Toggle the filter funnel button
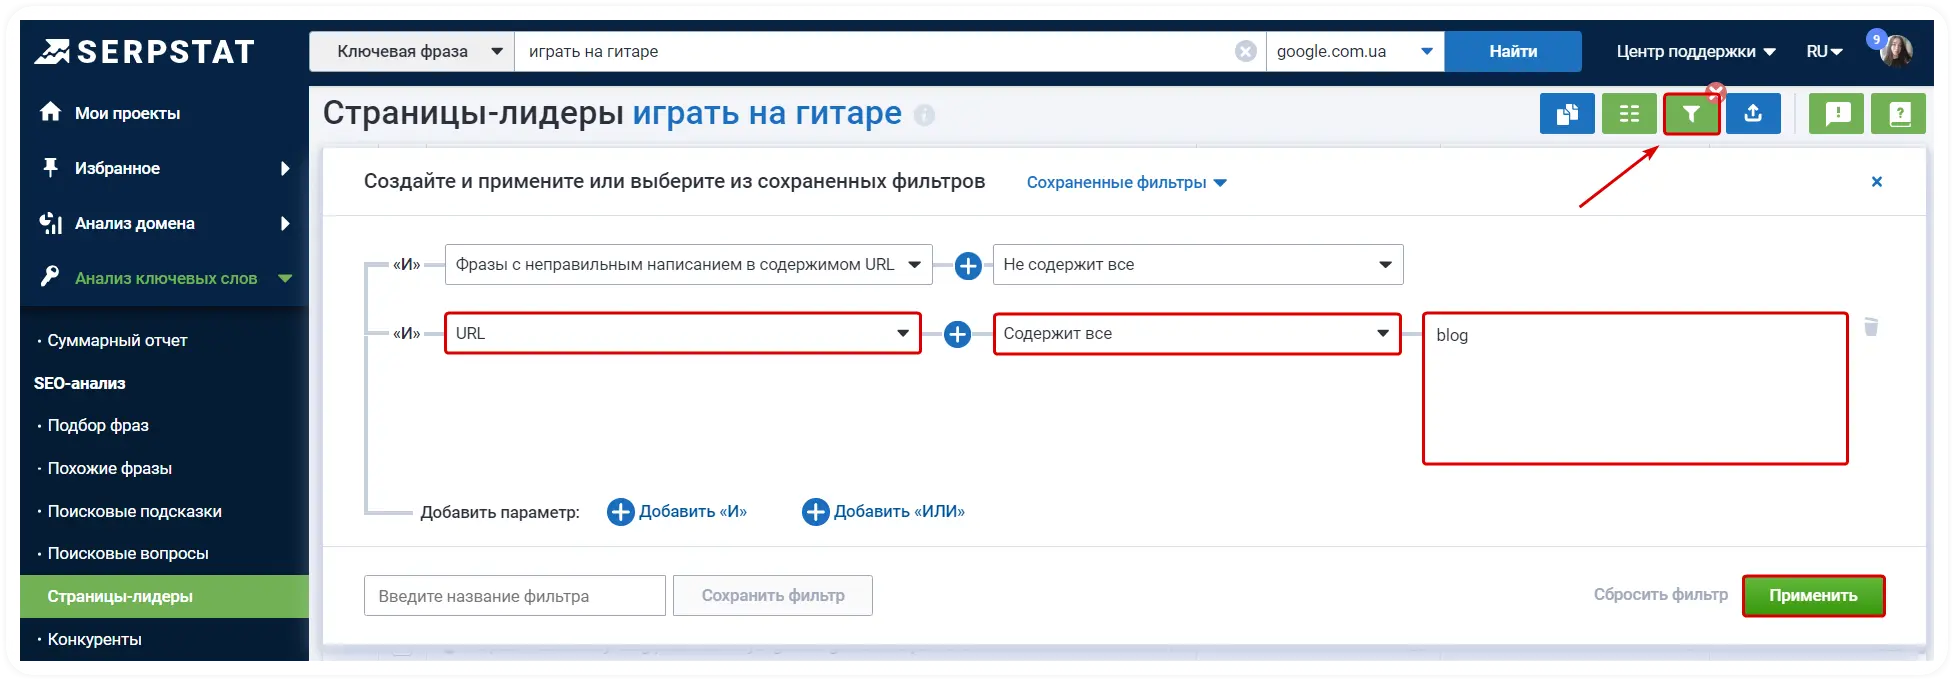This screenshot has height=681, width=1954. pyautogui.click(x=1691, y=114)
